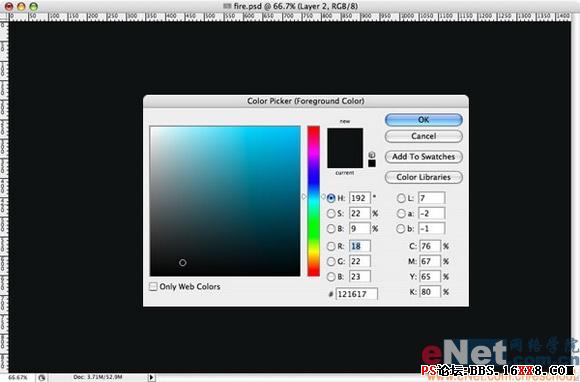Click the G green value input field
Screen dimensions: 580x382
(x=360, y=261)
